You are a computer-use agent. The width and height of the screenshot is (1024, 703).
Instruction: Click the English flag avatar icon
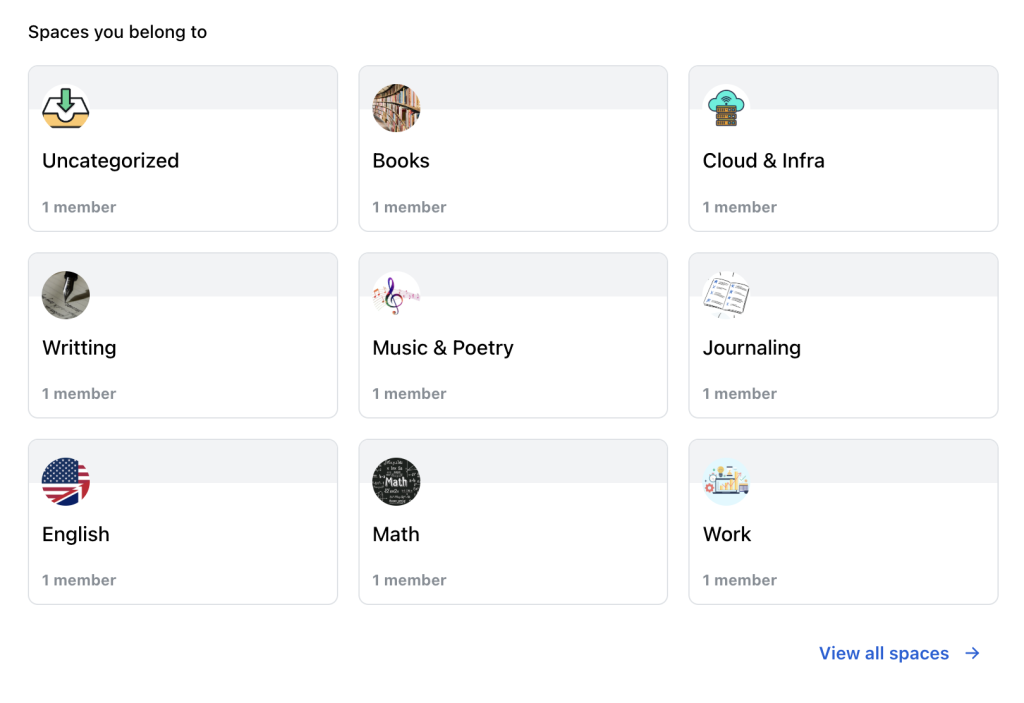coord(66,482)
